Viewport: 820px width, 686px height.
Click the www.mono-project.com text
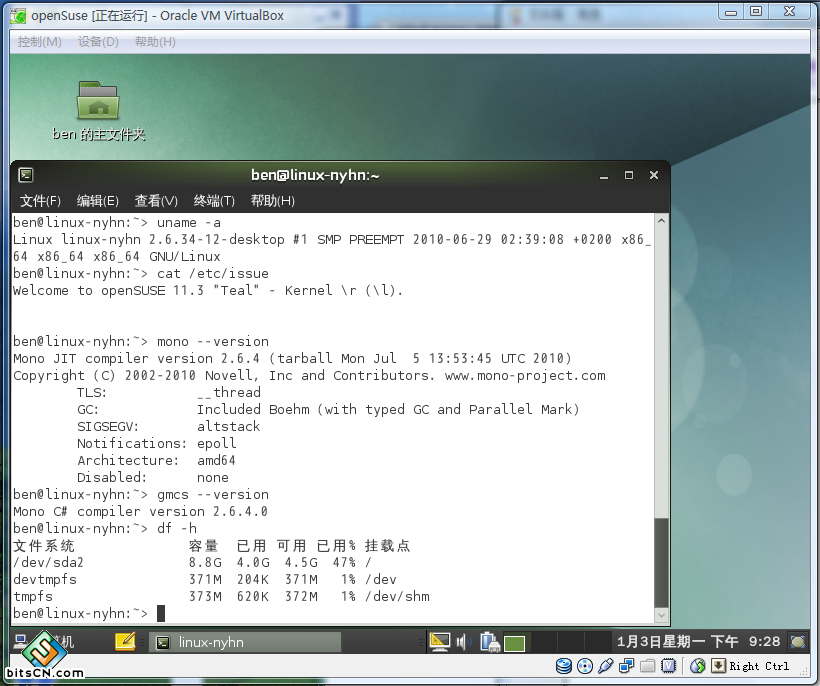[525, 376]
